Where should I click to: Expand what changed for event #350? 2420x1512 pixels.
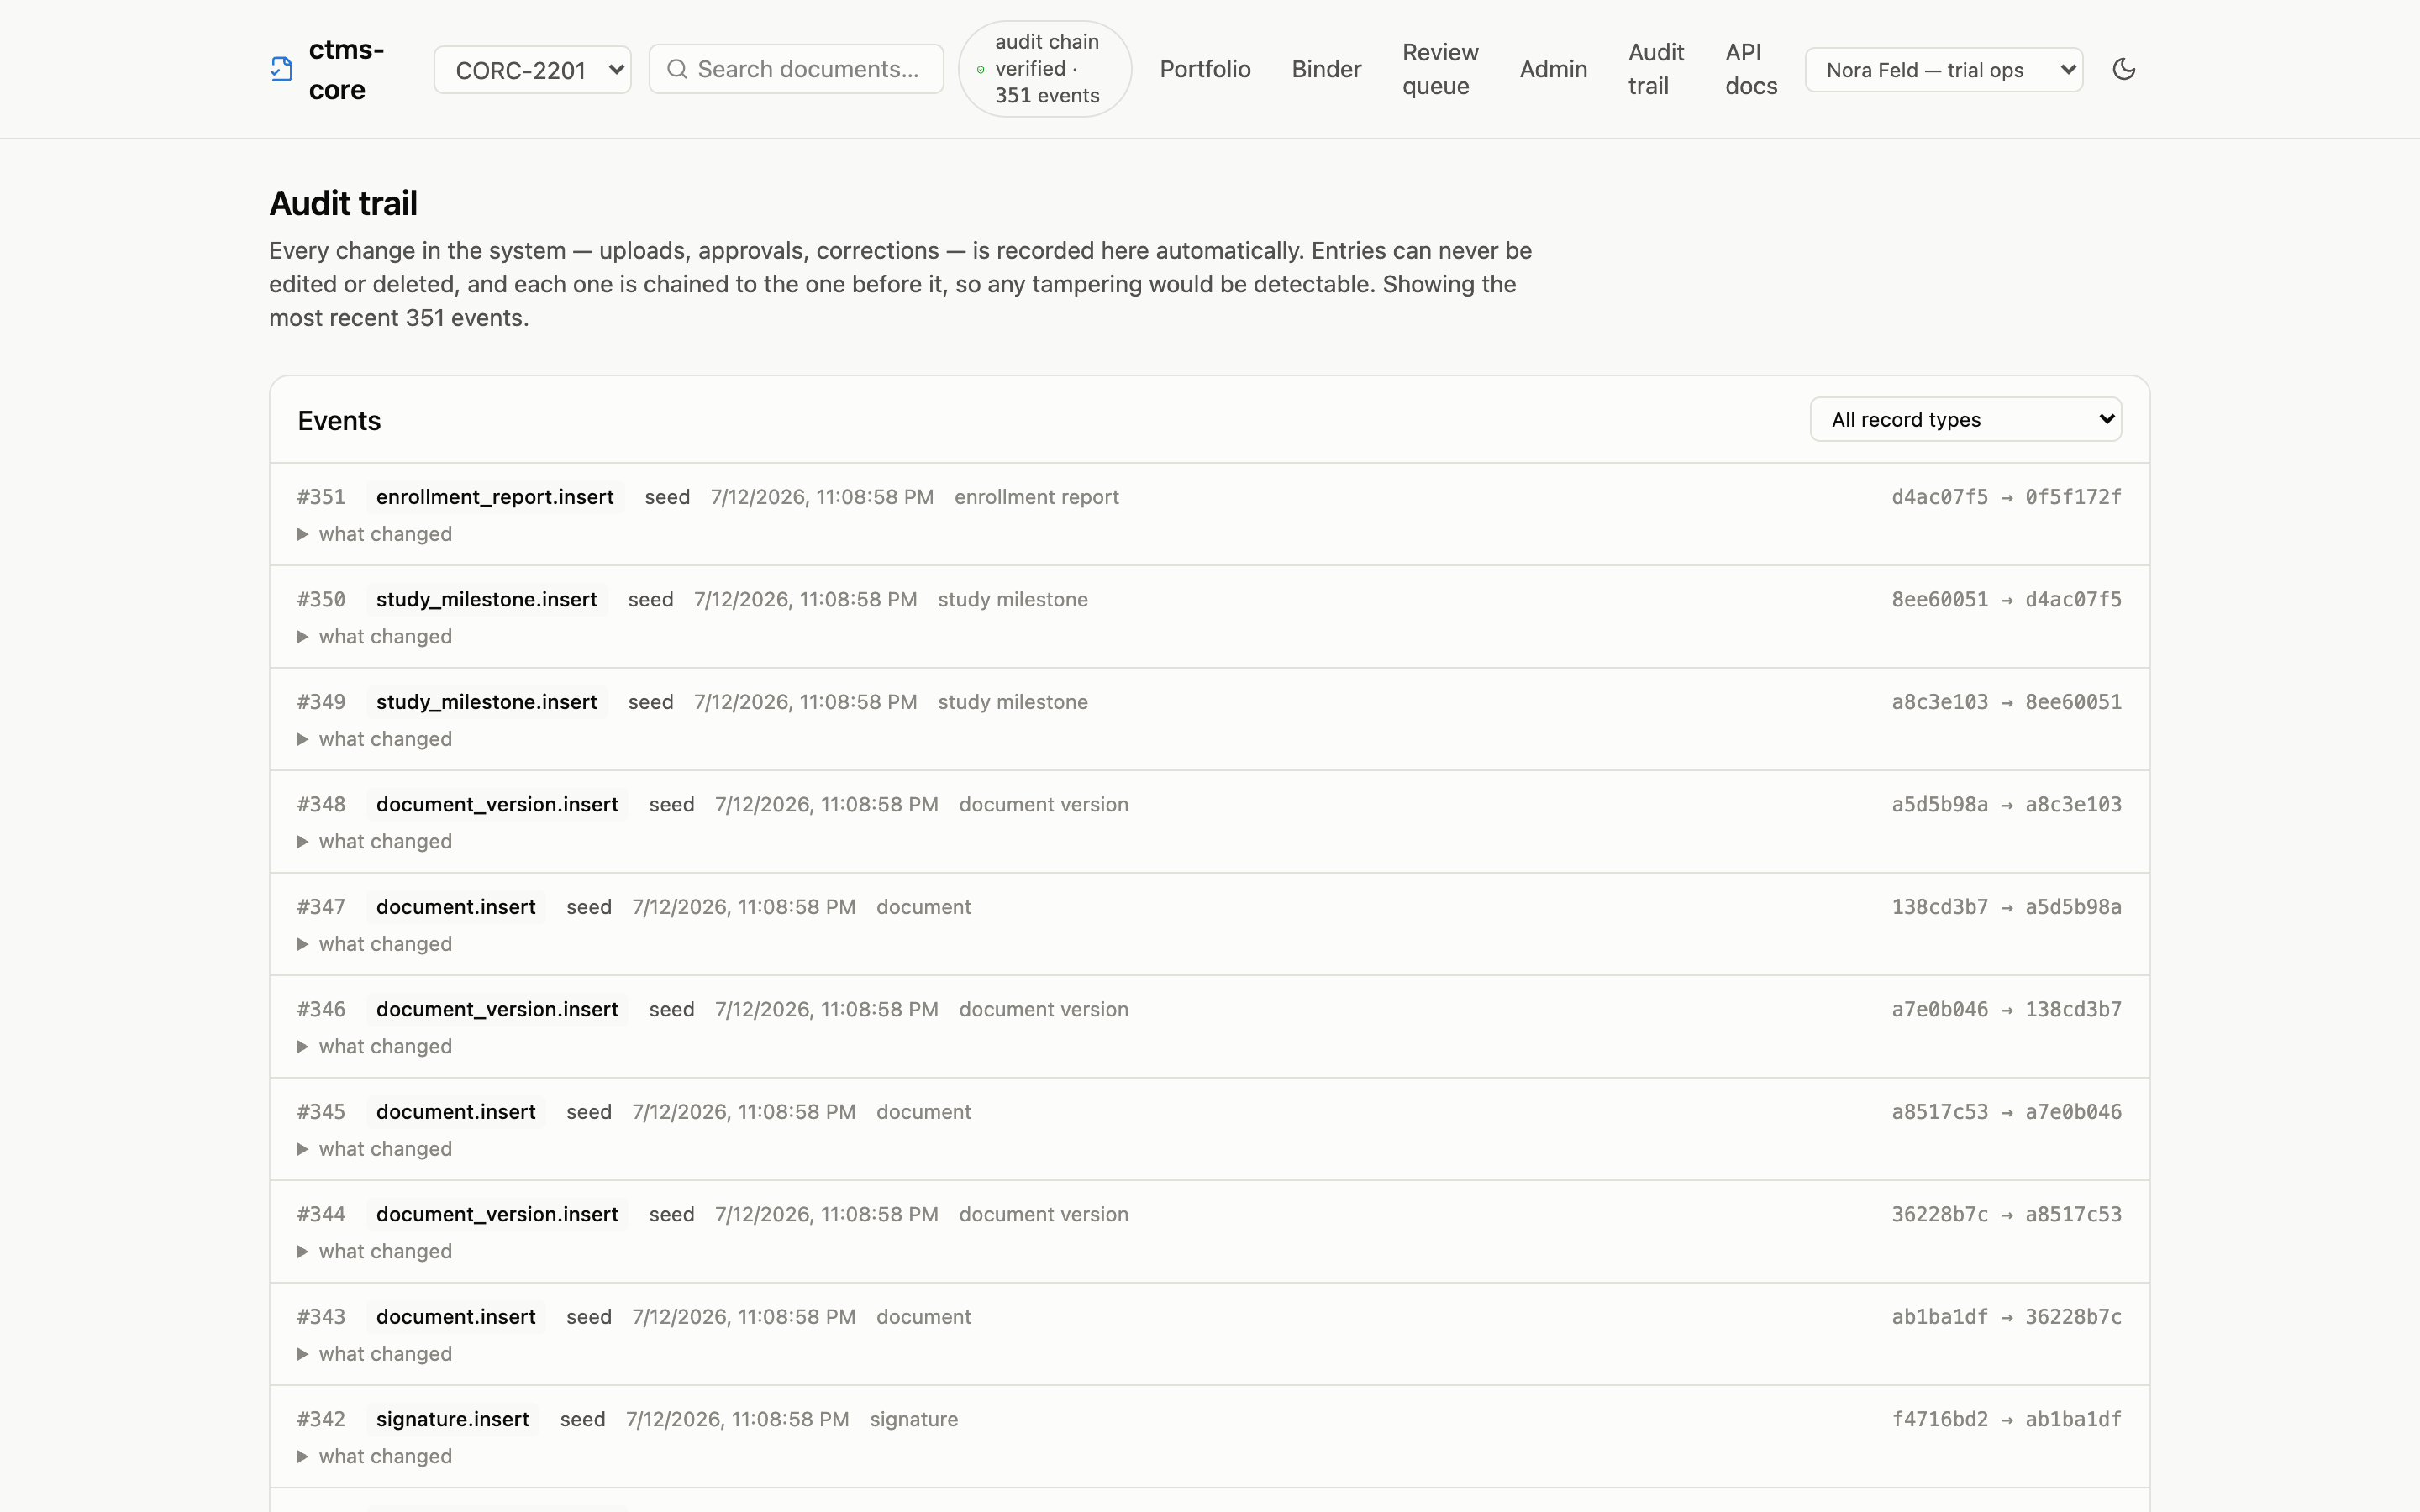point(375,637)
